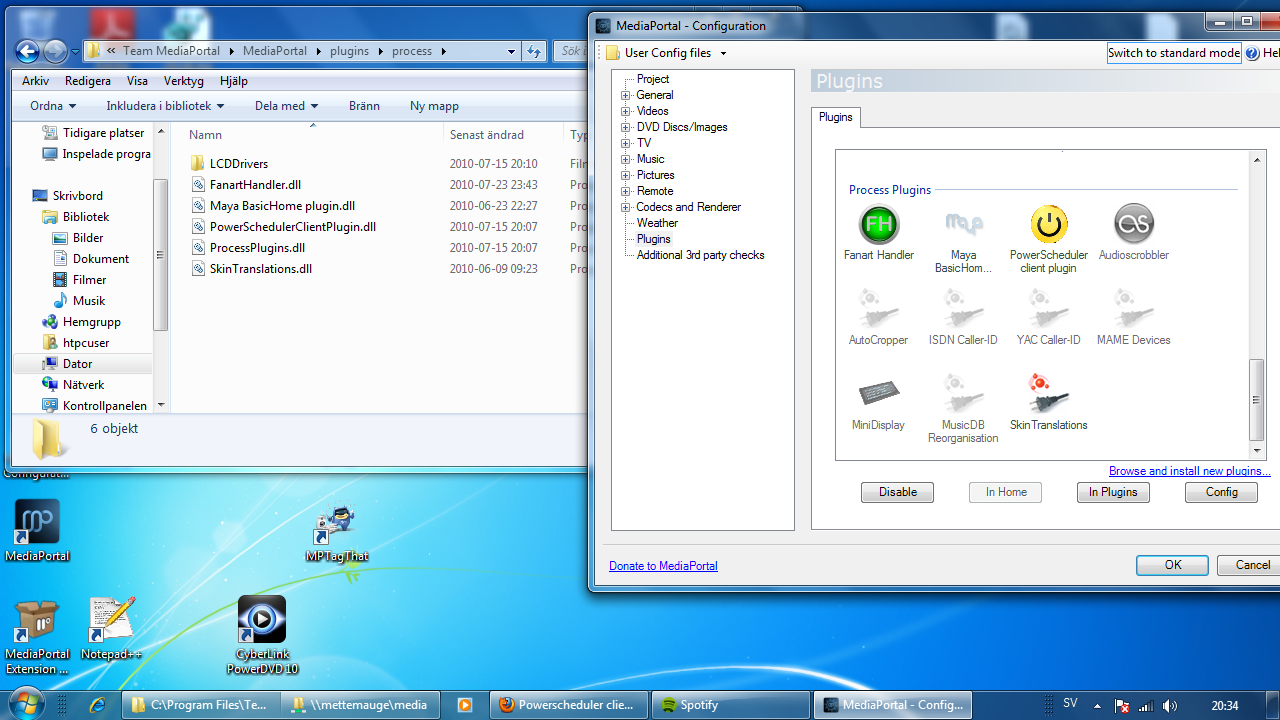
Task: Select the MAME Devices plugin icon
Action: pos(1134,310)
